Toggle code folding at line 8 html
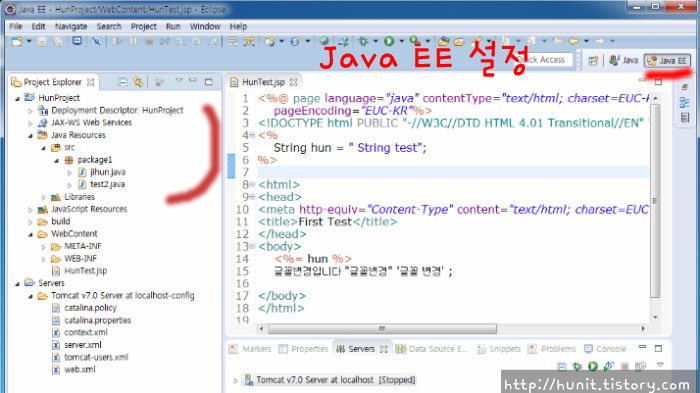Screen dimensions: 700x393 pyautogui.click(x=252, y=184)
